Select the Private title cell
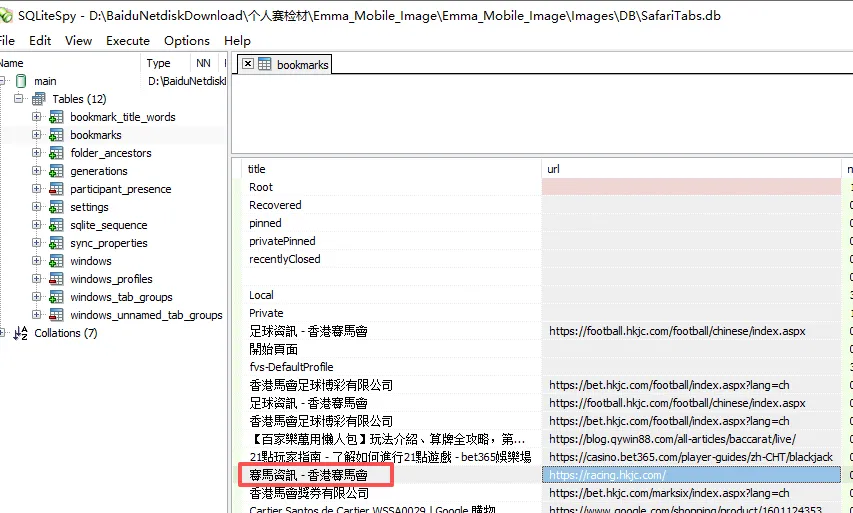This screenshot has height=513, width=853. pyautogui.click(x=391, y=313)
